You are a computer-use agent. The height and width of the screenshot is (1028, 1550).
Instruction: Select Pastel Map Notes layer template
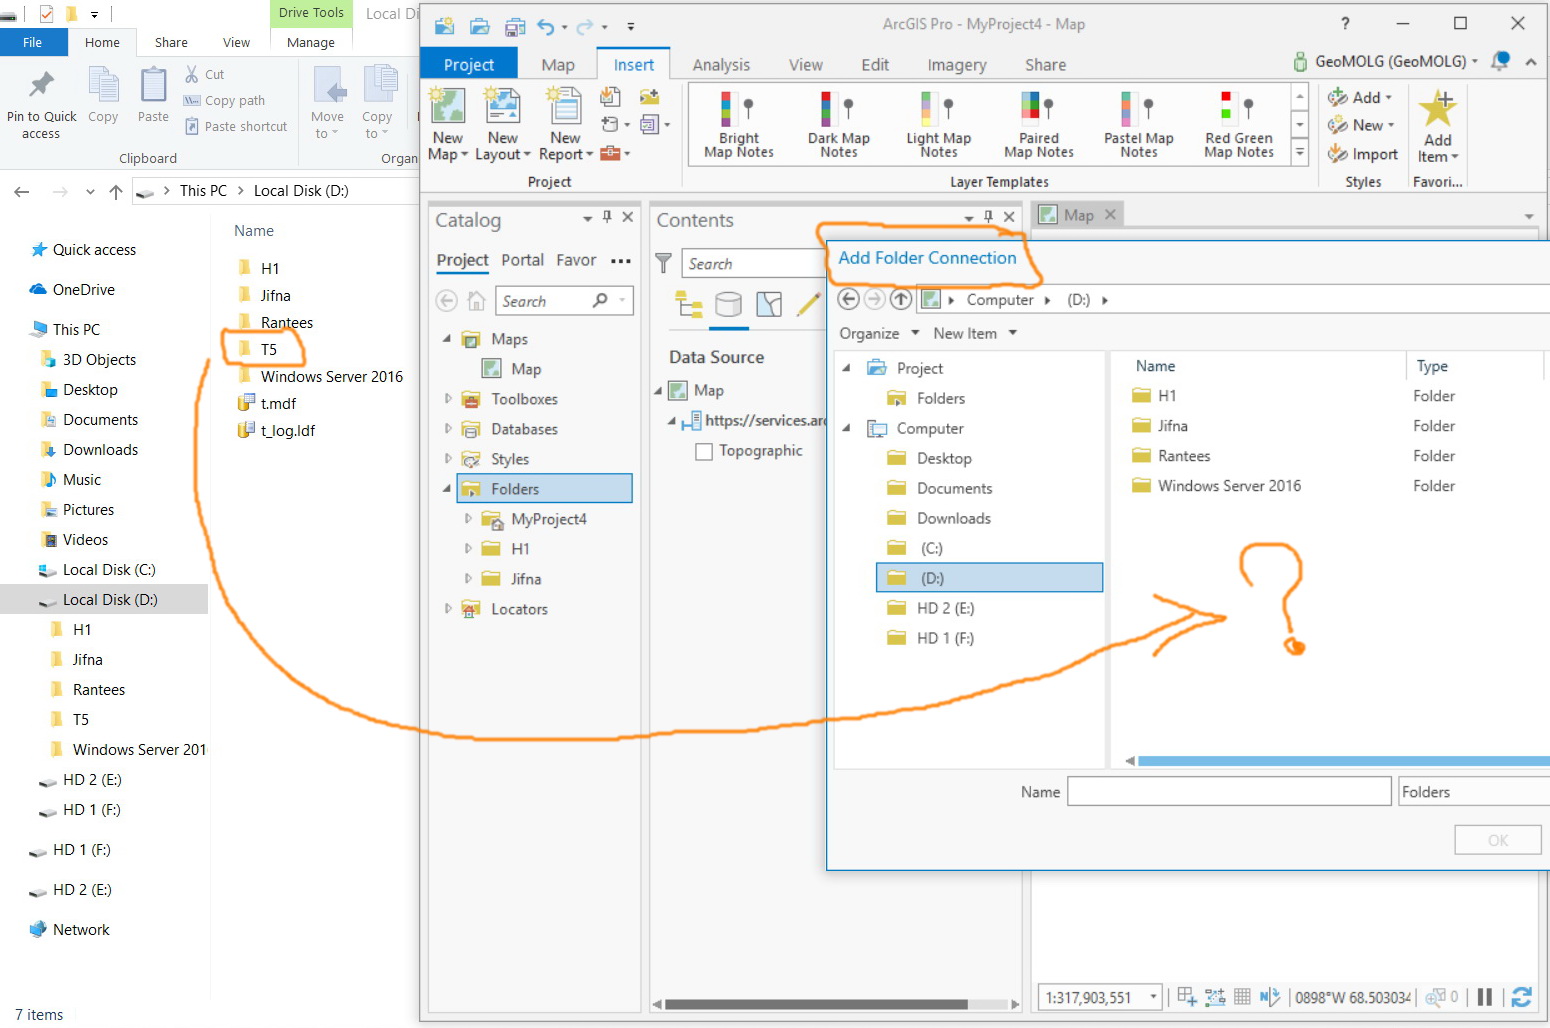[1139, 124]
